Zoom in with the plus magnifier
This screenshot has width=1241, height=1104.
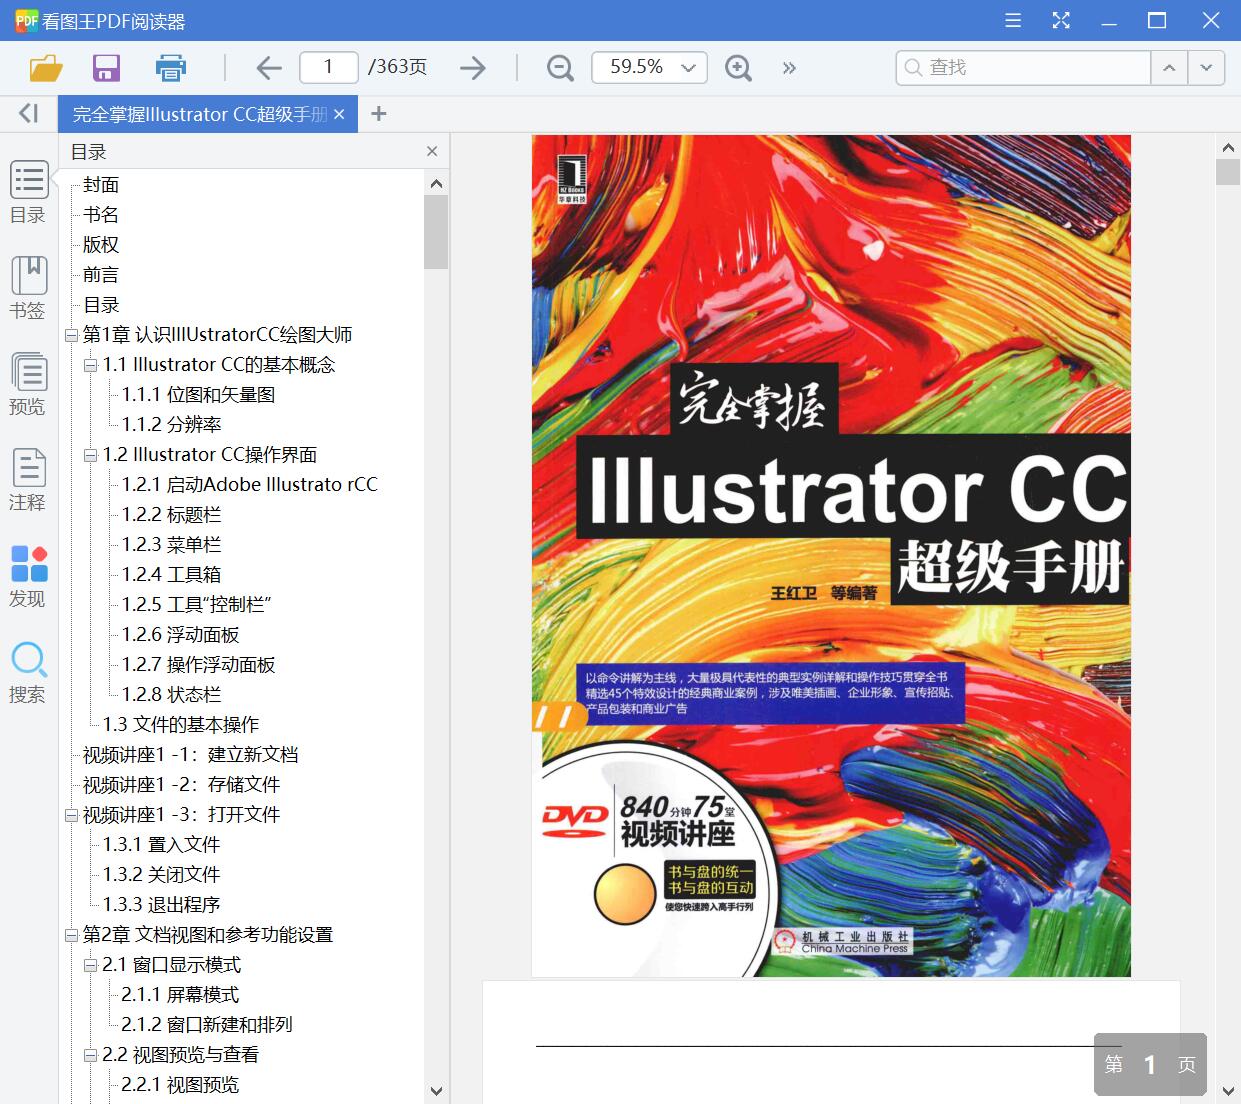tap(738, 68)
